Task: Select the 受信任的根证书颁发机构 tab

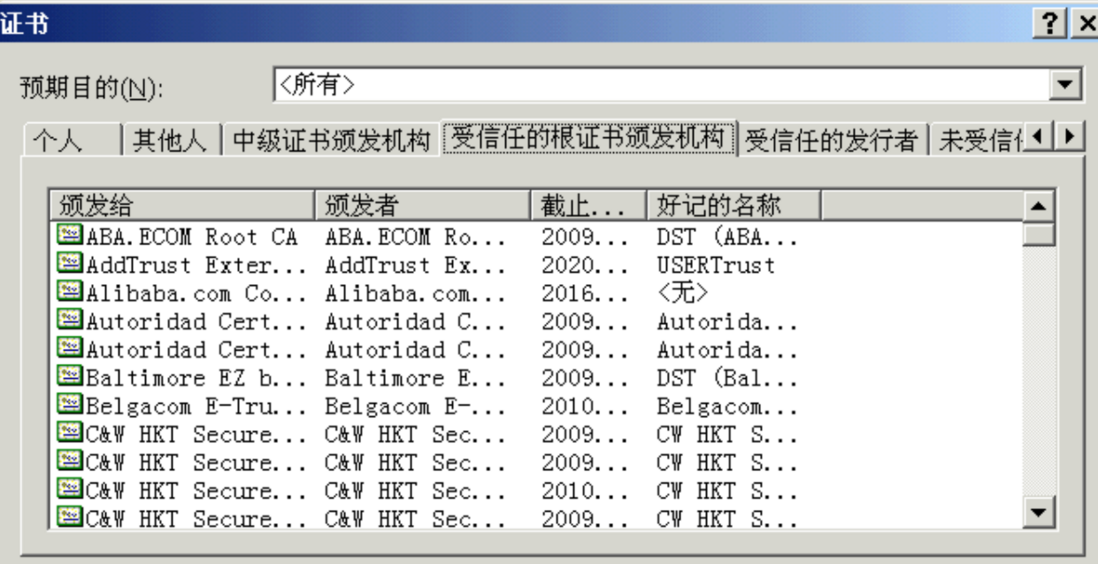Action: (x=588, y=138)
